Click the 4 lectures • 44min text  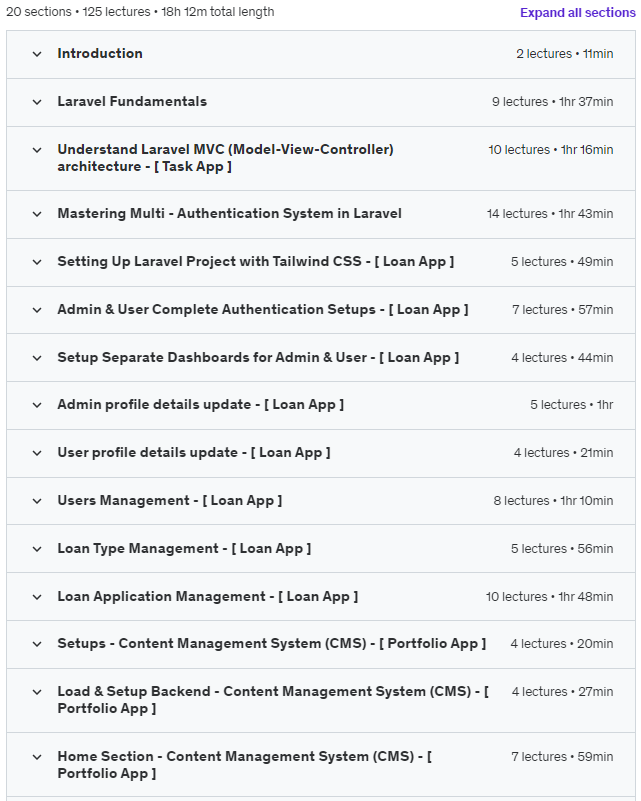[562, 358]
